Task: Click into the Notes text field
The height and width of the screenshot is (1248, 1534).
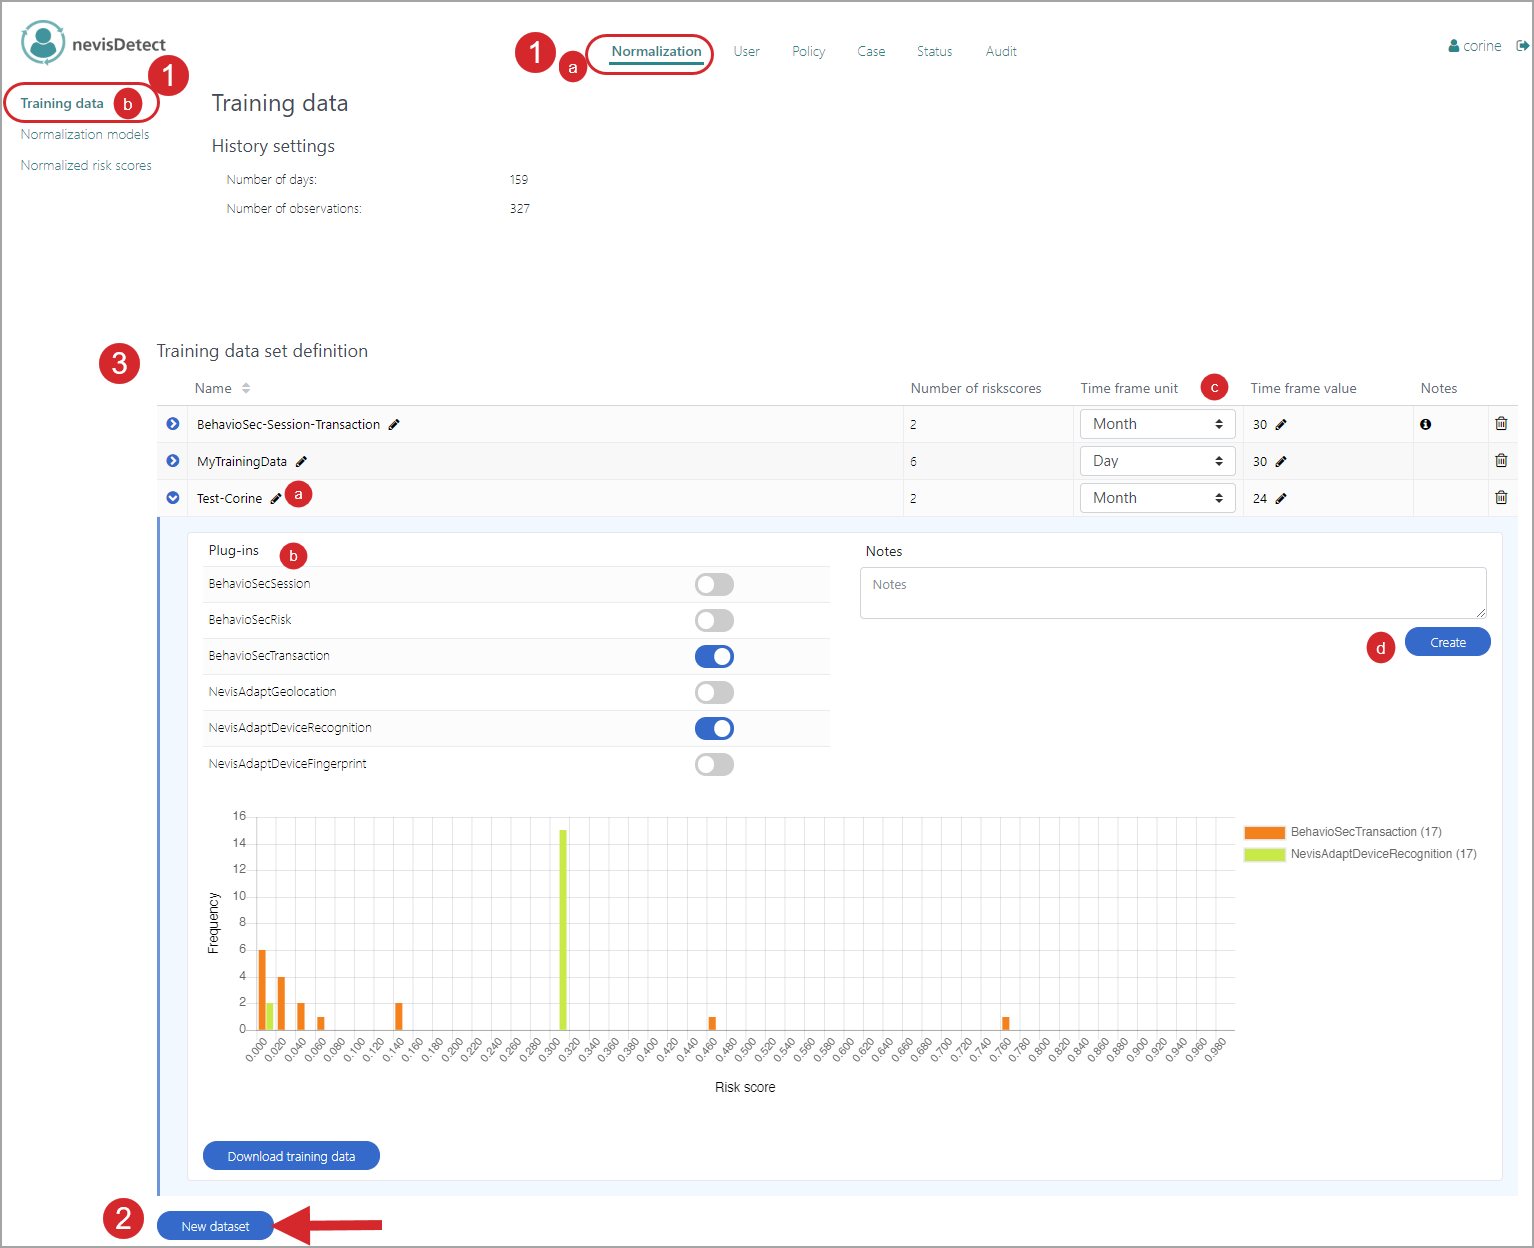Action: (x=1172, y=593)
